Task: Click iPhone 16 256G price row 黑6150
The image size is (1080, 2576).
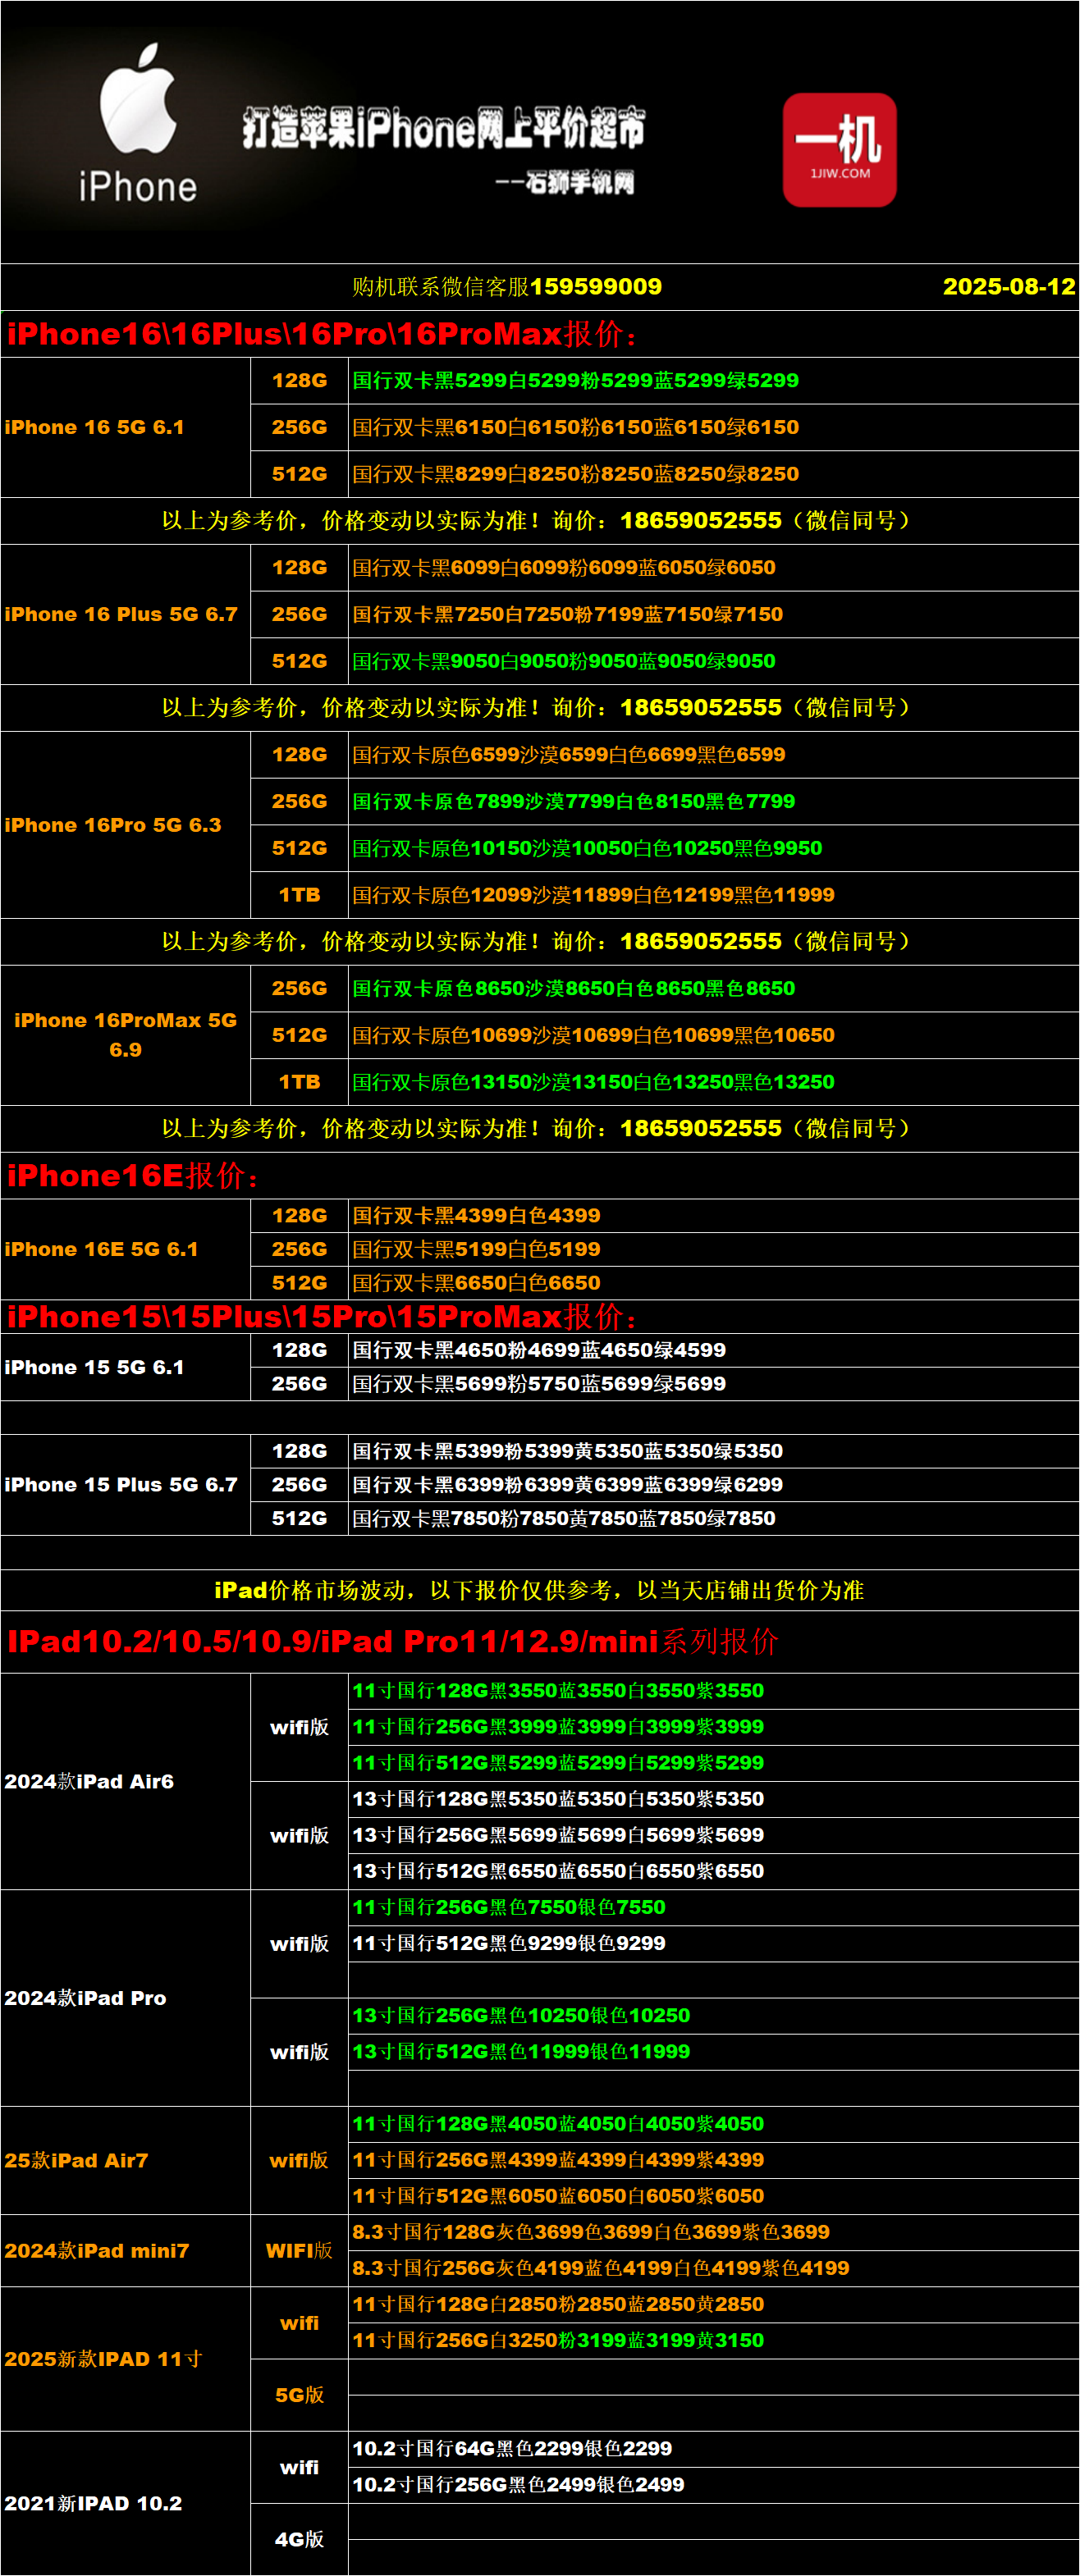Action: [713, 427]
